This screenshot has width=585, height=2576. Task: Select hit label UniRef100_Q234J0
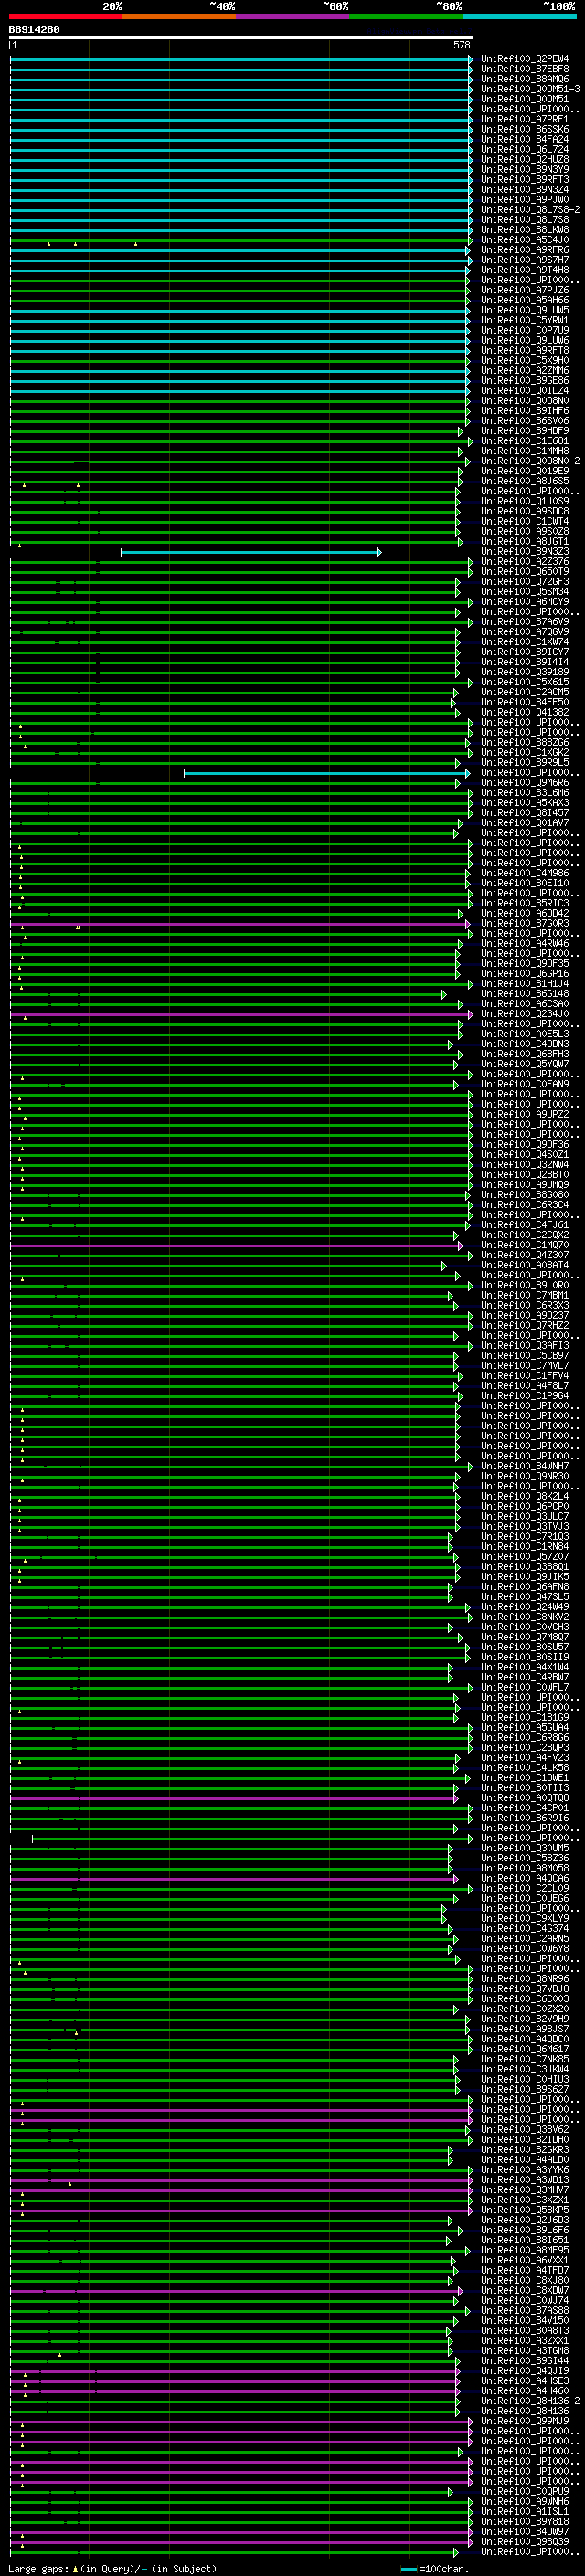click(x=525, y=1014)
